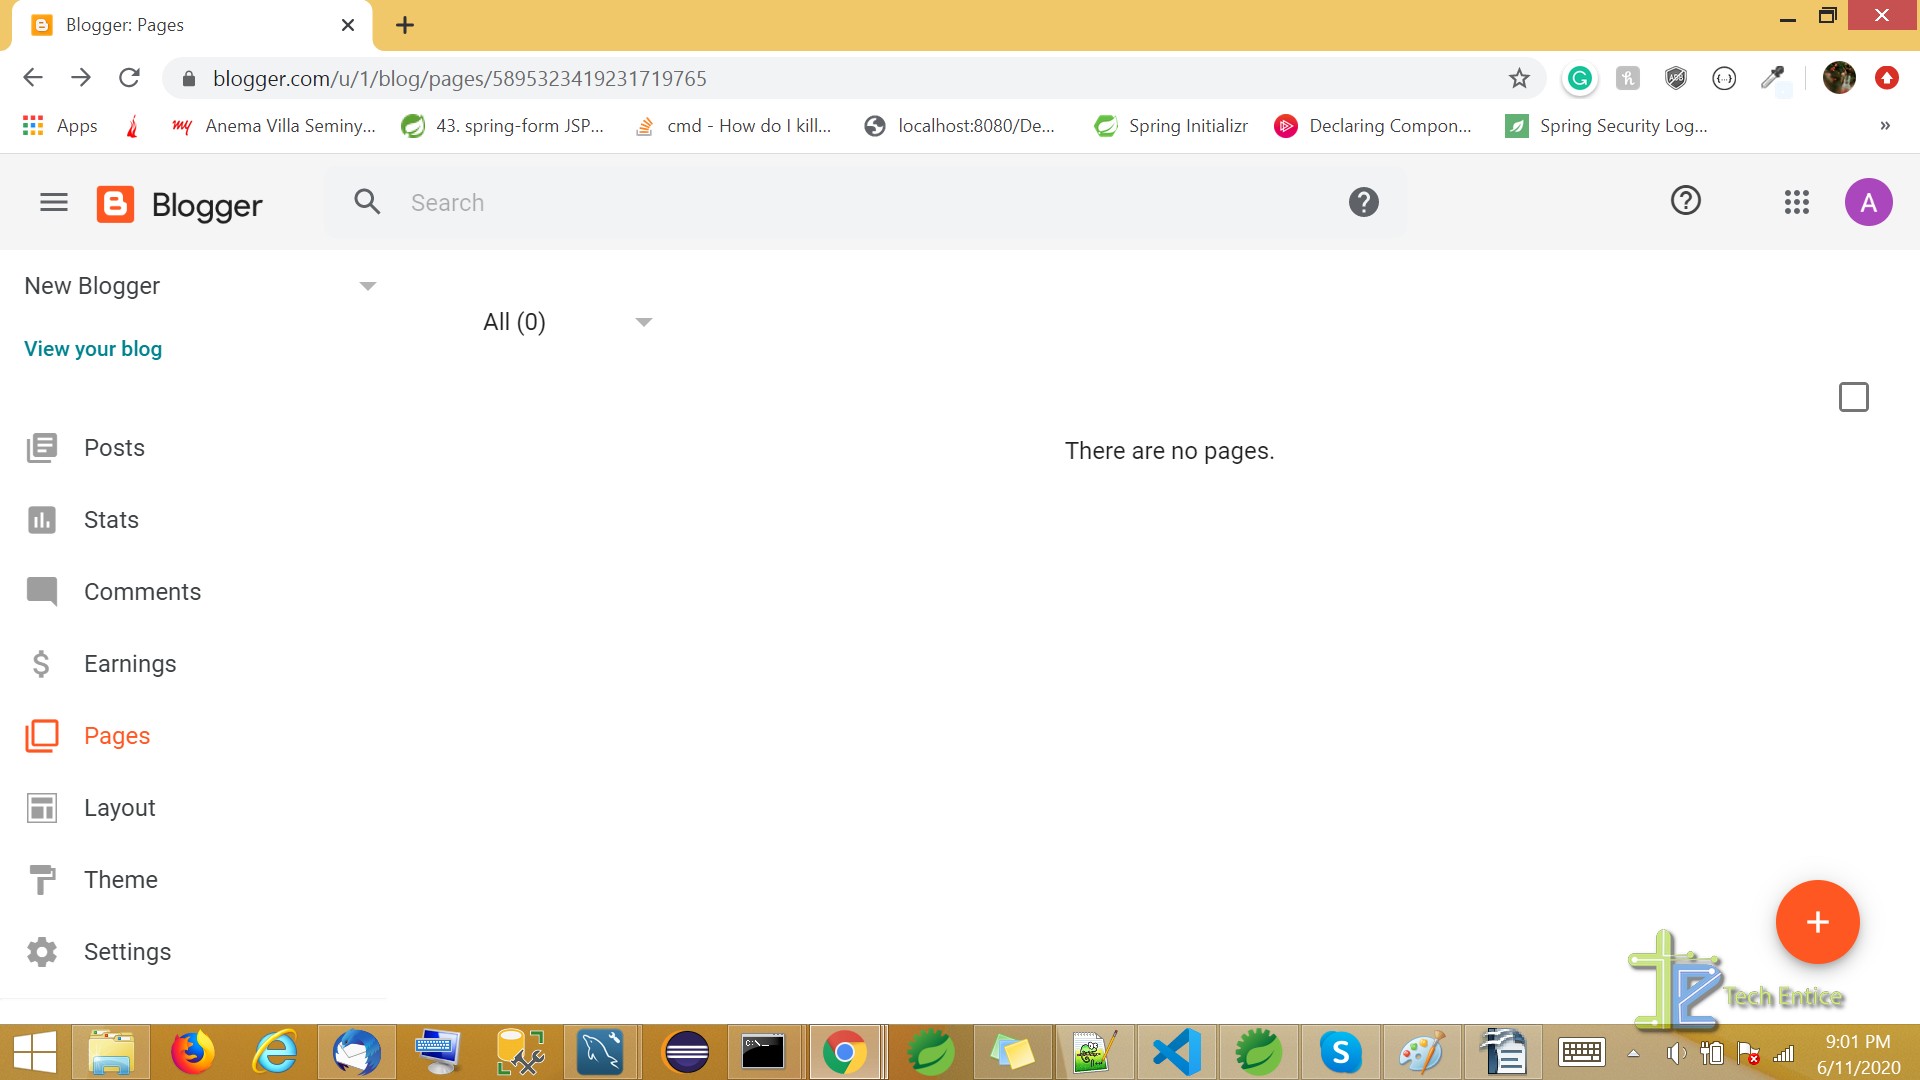The width and height of the screenshot is (1920, 1080).
Task: Click the Layout icon in sidebar
Action: pyautogui.click(x=41, y=807)
